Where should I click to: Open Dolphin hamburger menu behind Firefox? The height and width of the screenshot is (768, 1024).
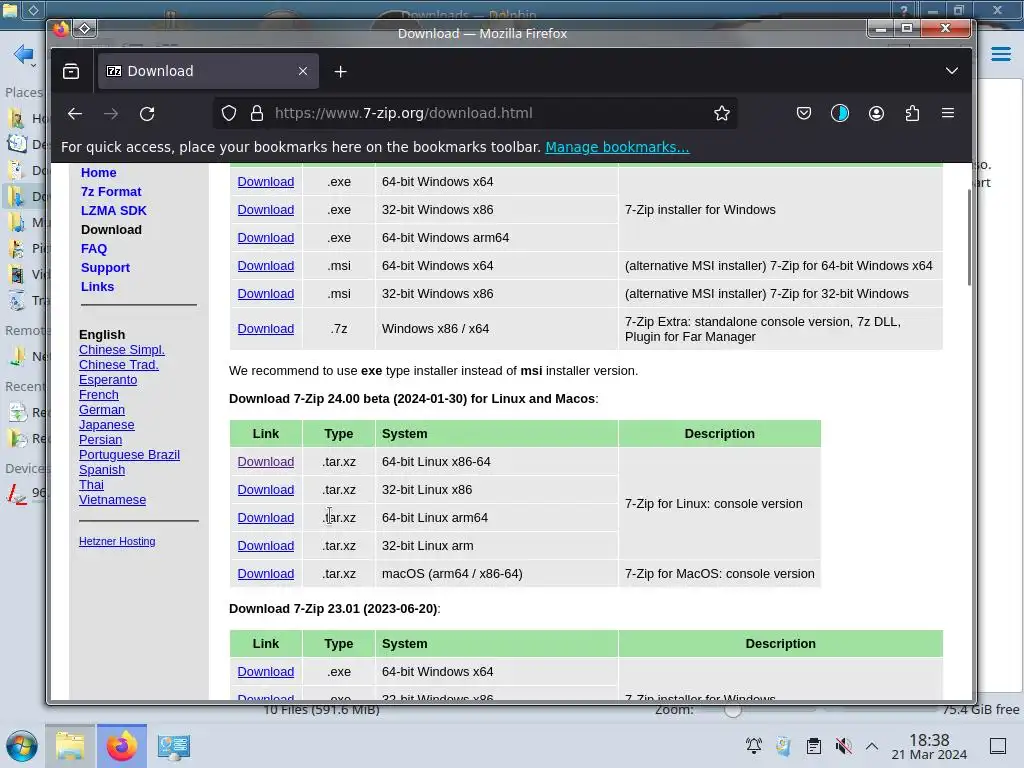pos(1001,54)
